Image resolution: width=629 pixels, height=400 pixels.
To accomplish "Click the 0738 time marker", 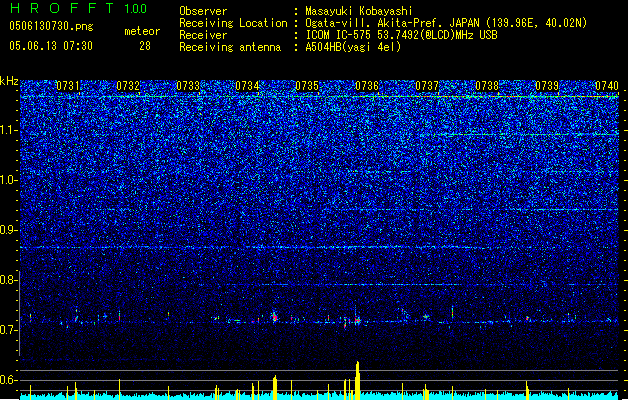I will pos(487,86).
